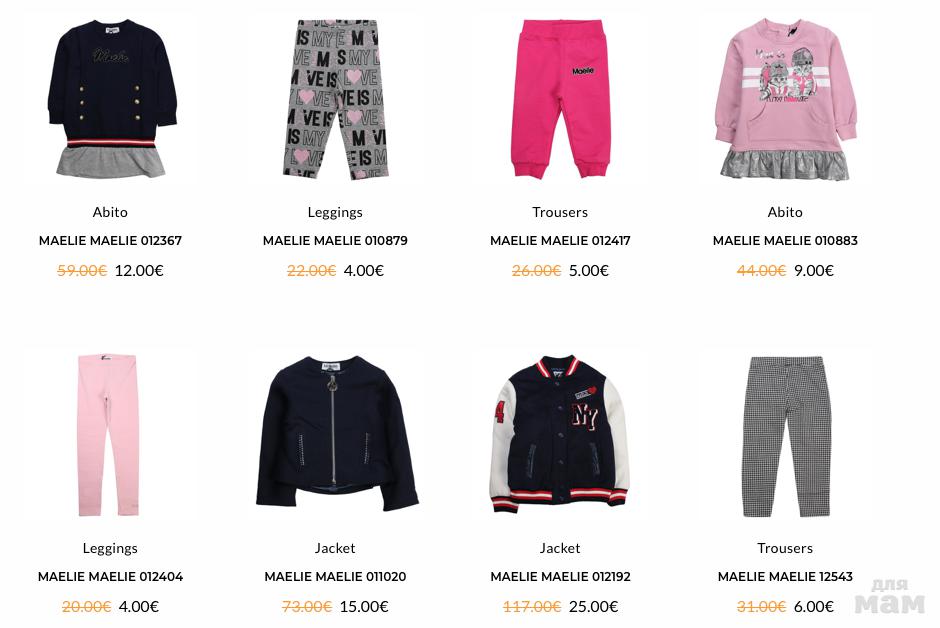Go to the MAELIE MAELIE 012417 product page
This screenshot has width=940, height=628.
click(560, 240)
